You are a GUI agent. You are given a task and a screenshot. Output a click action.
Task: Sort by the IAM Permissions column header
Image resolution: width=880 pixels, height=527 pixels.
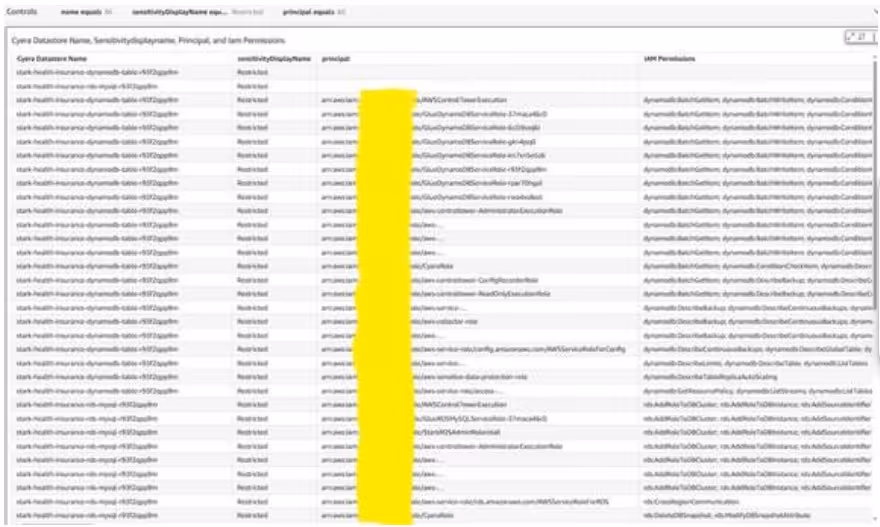[x=669, y=58]
